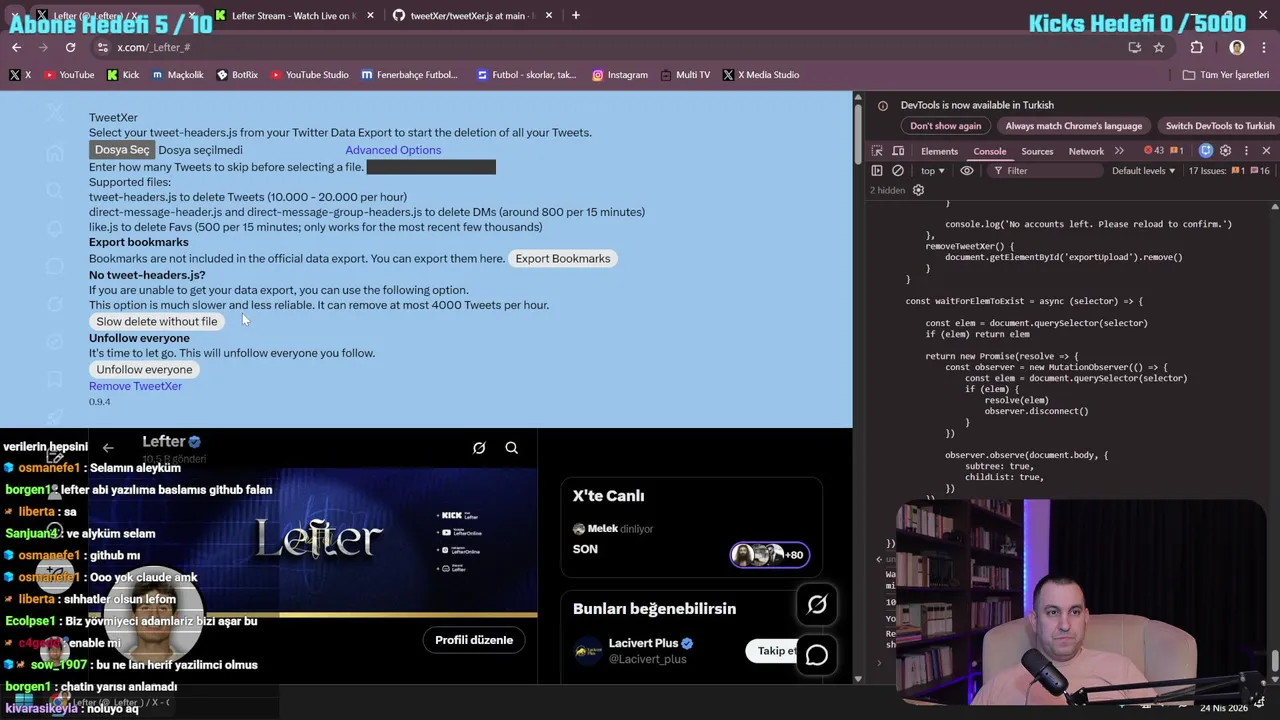
Task: Open DevTools settings gear icon
Action: pyautogui.click(x=1226, y=151)
